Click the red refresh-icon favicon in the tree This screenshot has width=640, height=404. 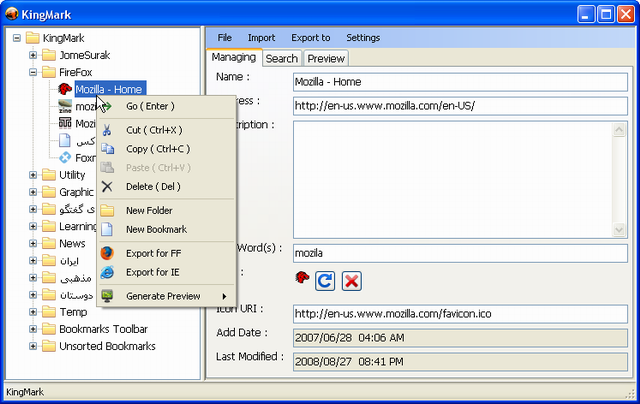(x=64, y=89)
